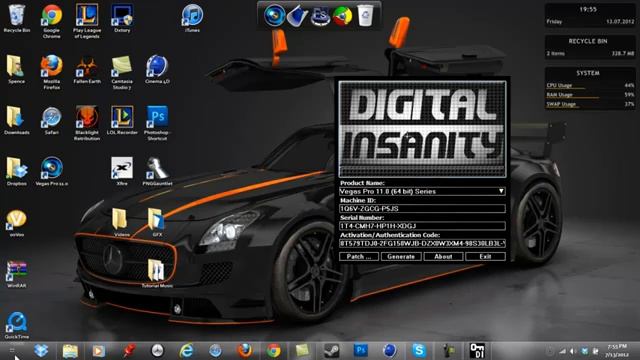Image resolution: width=640 pixels, height=360 pixels.
Task: Open the Vegas Pro 11.0 desktop icon
Action: coord(52,171)
